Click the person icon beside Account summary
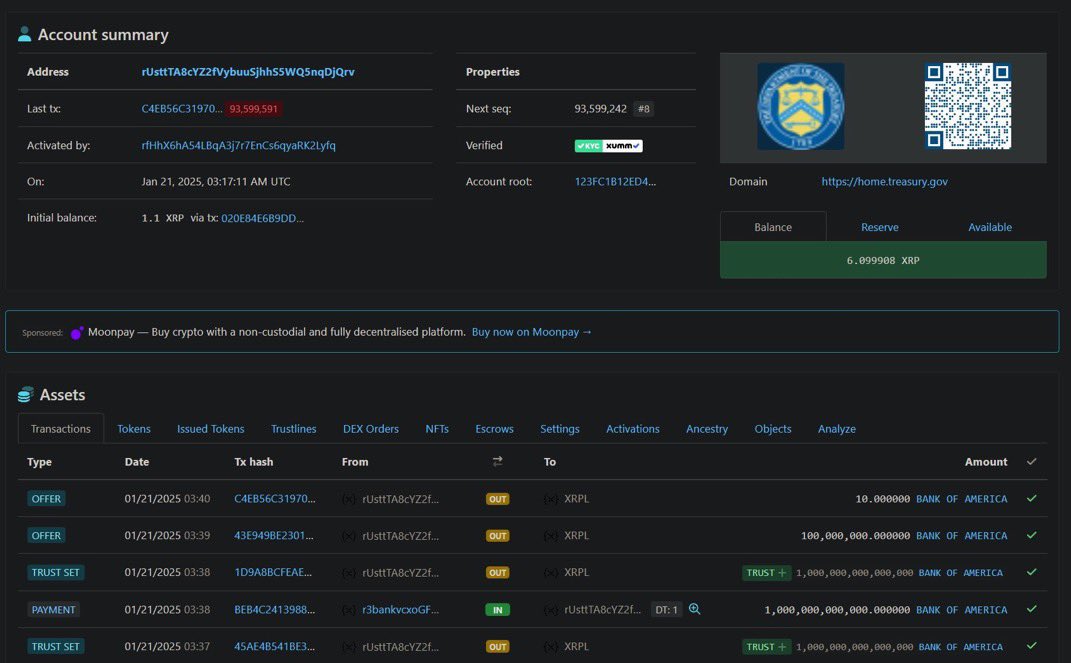Image resolution: width=1071 pixels, height=663 pixels. [22, 32]
